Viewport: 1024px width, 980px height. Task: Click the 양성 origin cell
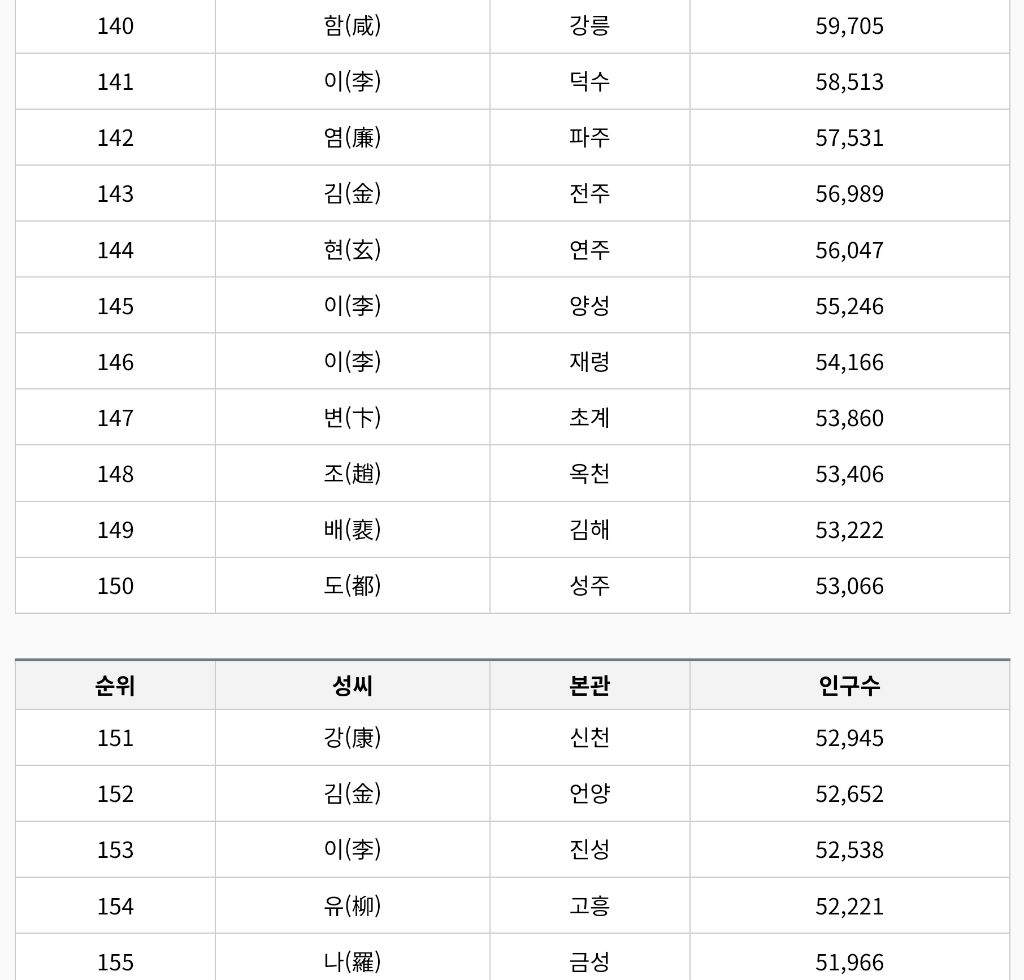[590, 306]
